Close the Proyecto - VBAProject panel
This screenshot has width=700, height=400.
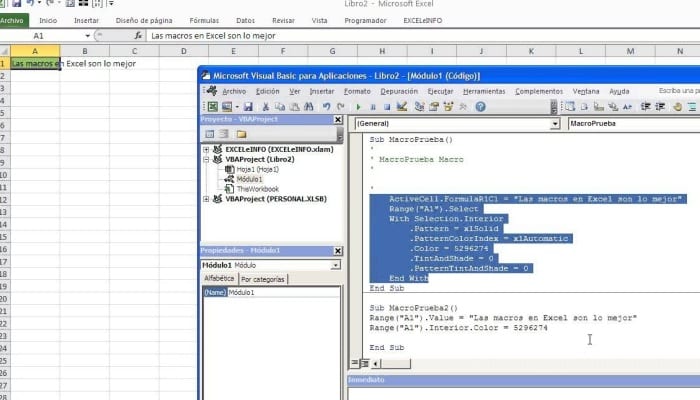(338, 119)
